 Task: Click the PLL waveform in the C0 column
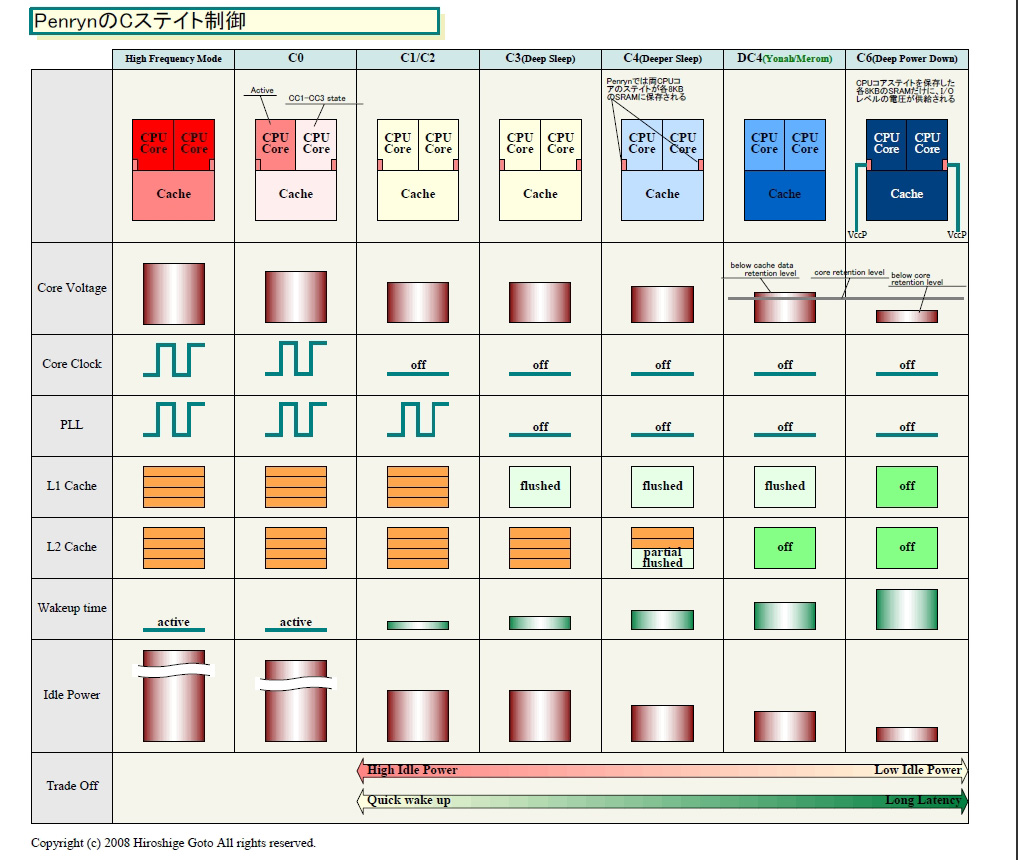click(x=295, y=419)
